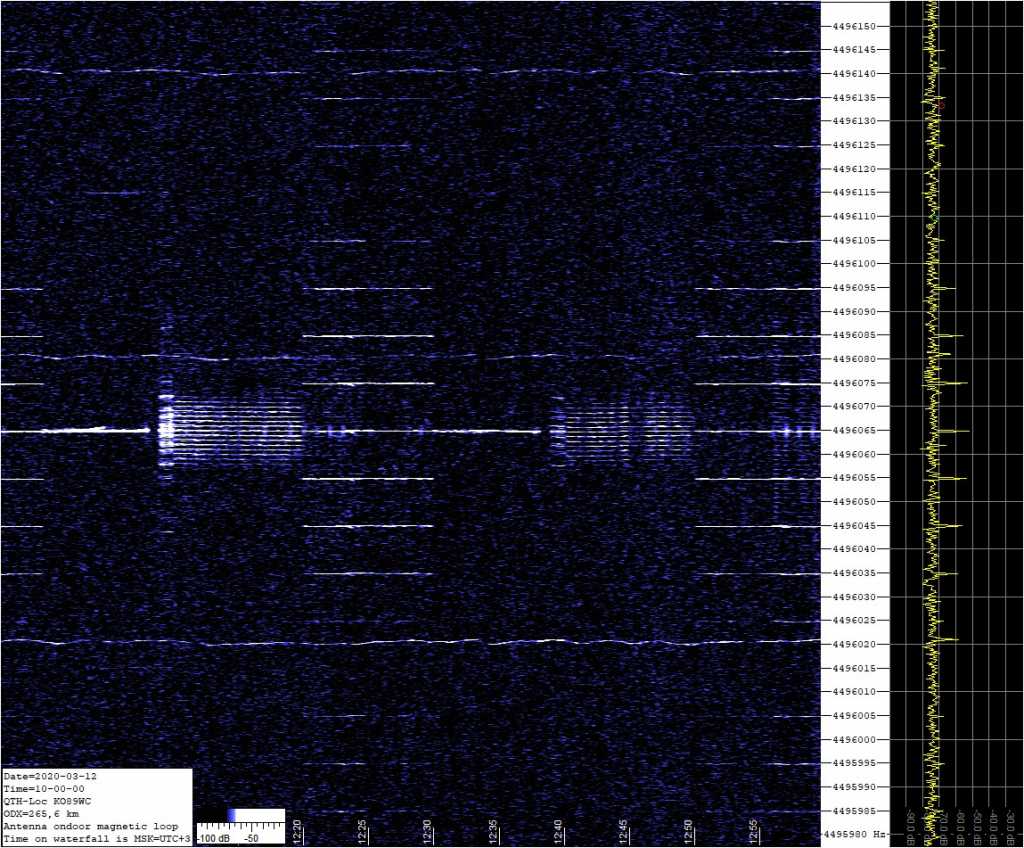Click the 4496015 frequency label

point(854,668)
